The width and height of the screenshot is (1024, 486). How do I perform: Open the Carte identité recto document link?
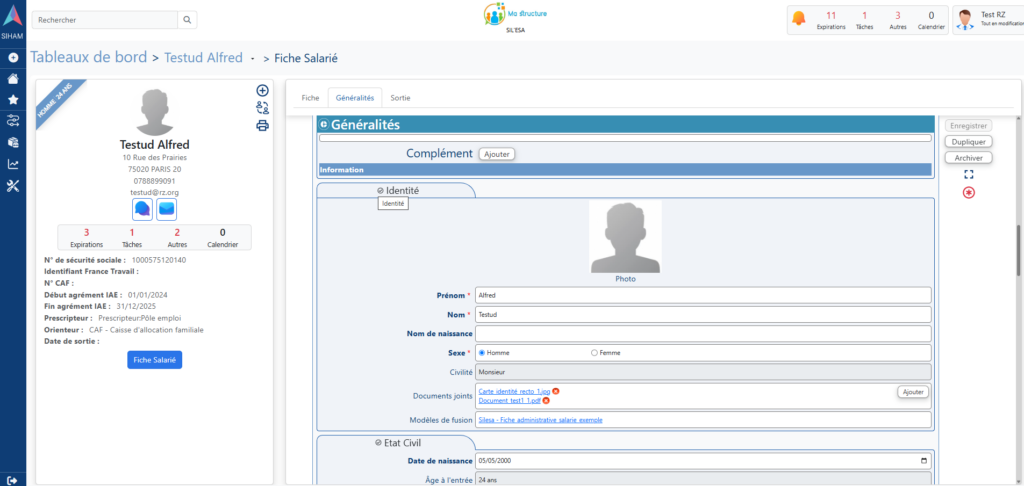(x=514, y=391)
